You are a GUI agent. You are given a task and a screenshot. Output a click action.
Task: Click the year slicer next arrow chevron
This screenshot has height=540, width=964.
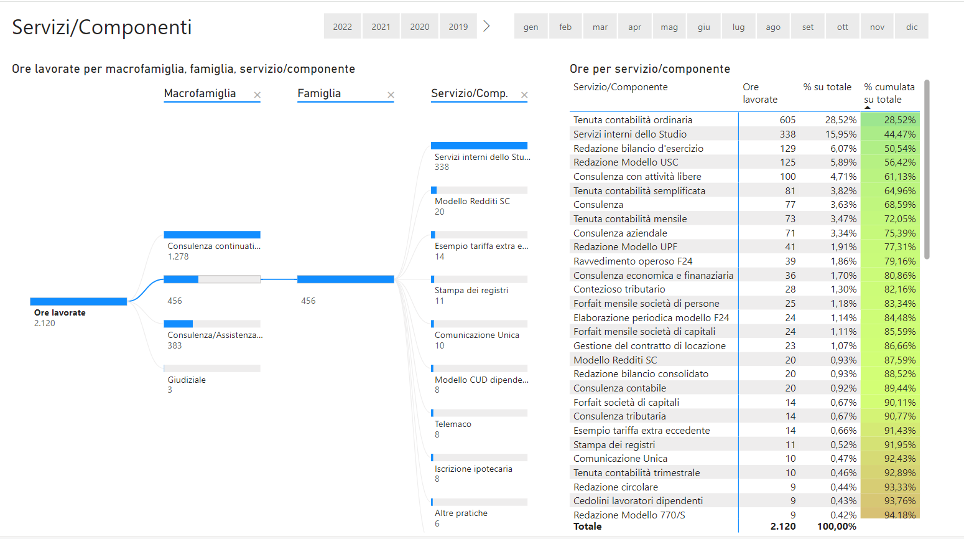(487, 26)
